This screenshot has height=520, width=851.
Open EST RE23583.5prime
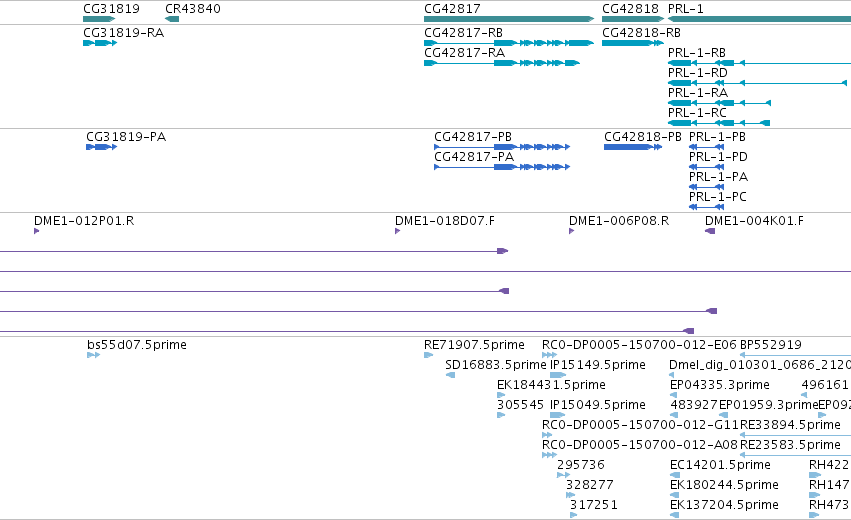click(x=795, y=455)
